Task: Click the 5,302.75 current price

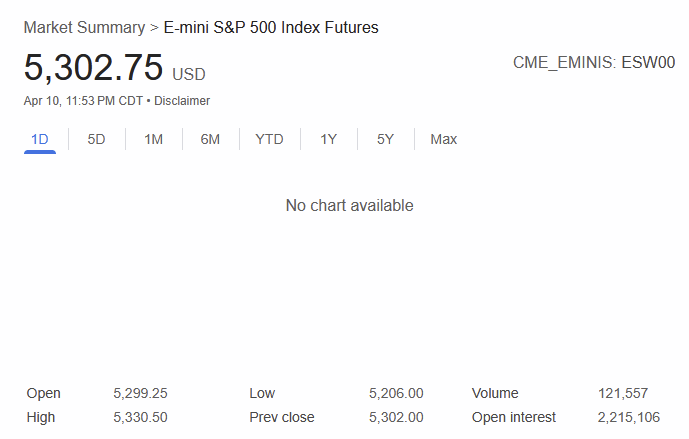Action: coord(93,68)
